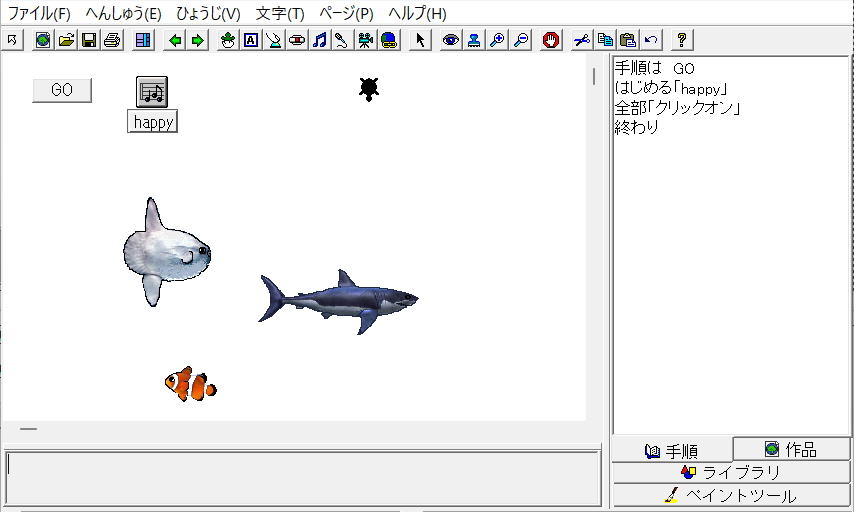Viewport: 854px width, 512px height.
Task: Switch to the 手順 tab
Action: tap(672, 451)
